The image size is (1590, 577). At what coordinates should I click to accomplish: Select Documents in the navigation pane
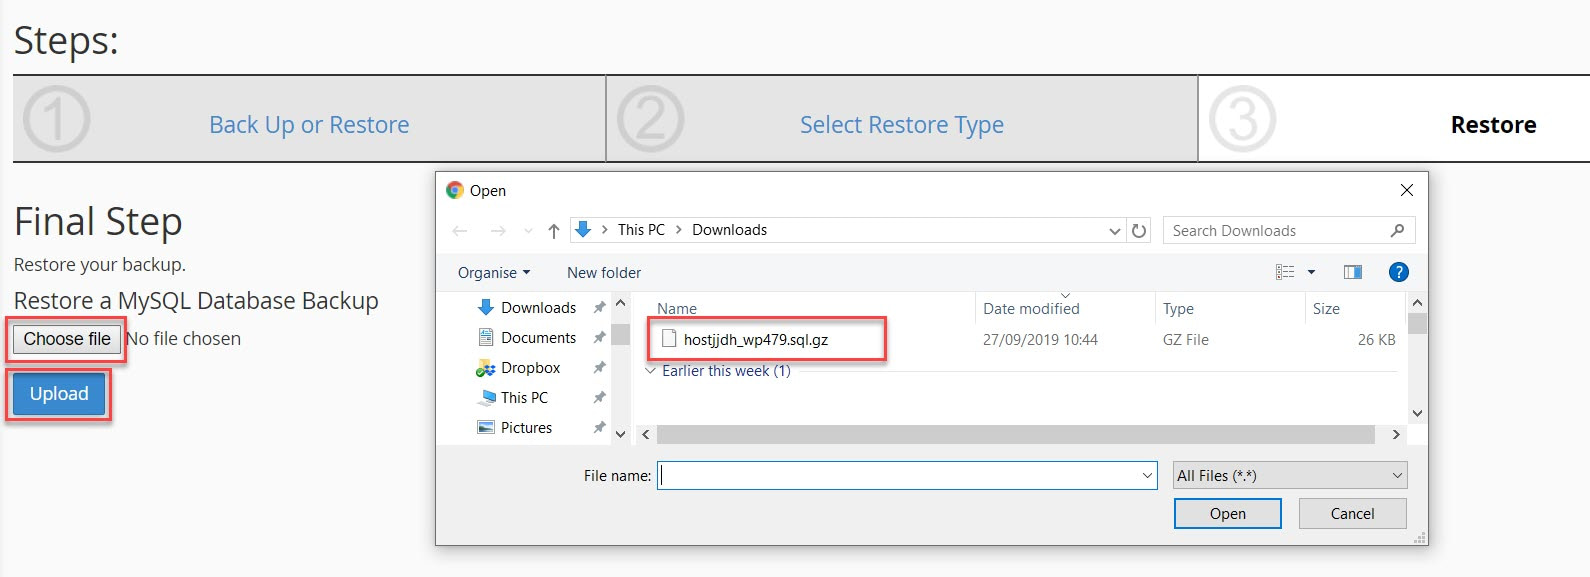coord(538,338)
